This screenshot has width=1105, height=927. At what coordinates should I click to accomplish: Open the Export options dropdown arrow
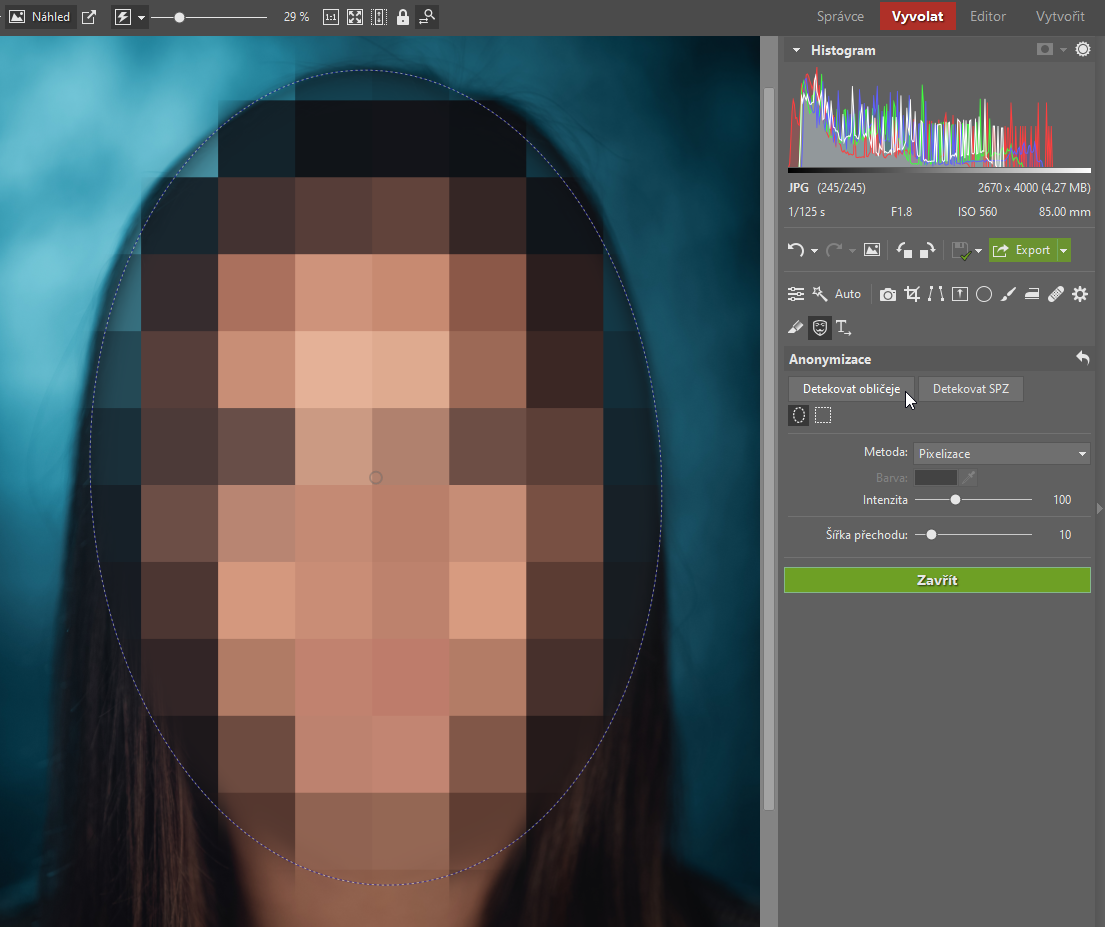[x=1063, y=250]
